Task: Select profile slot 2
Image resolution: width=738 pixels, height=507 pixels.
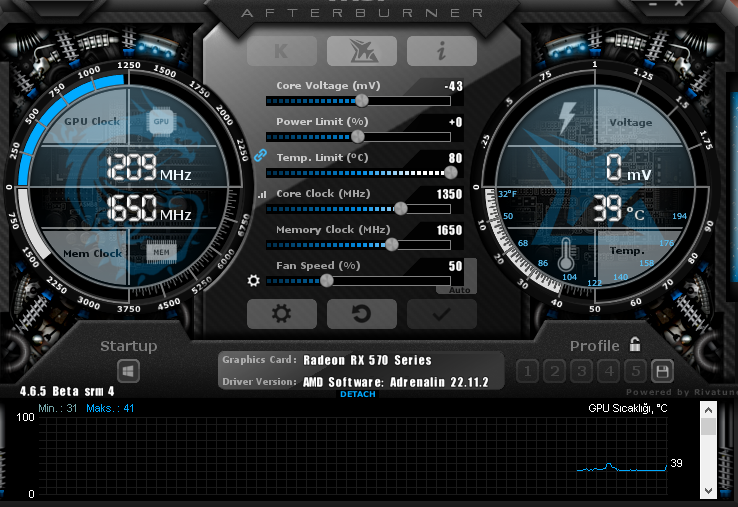Action: (x=554, y=371)
